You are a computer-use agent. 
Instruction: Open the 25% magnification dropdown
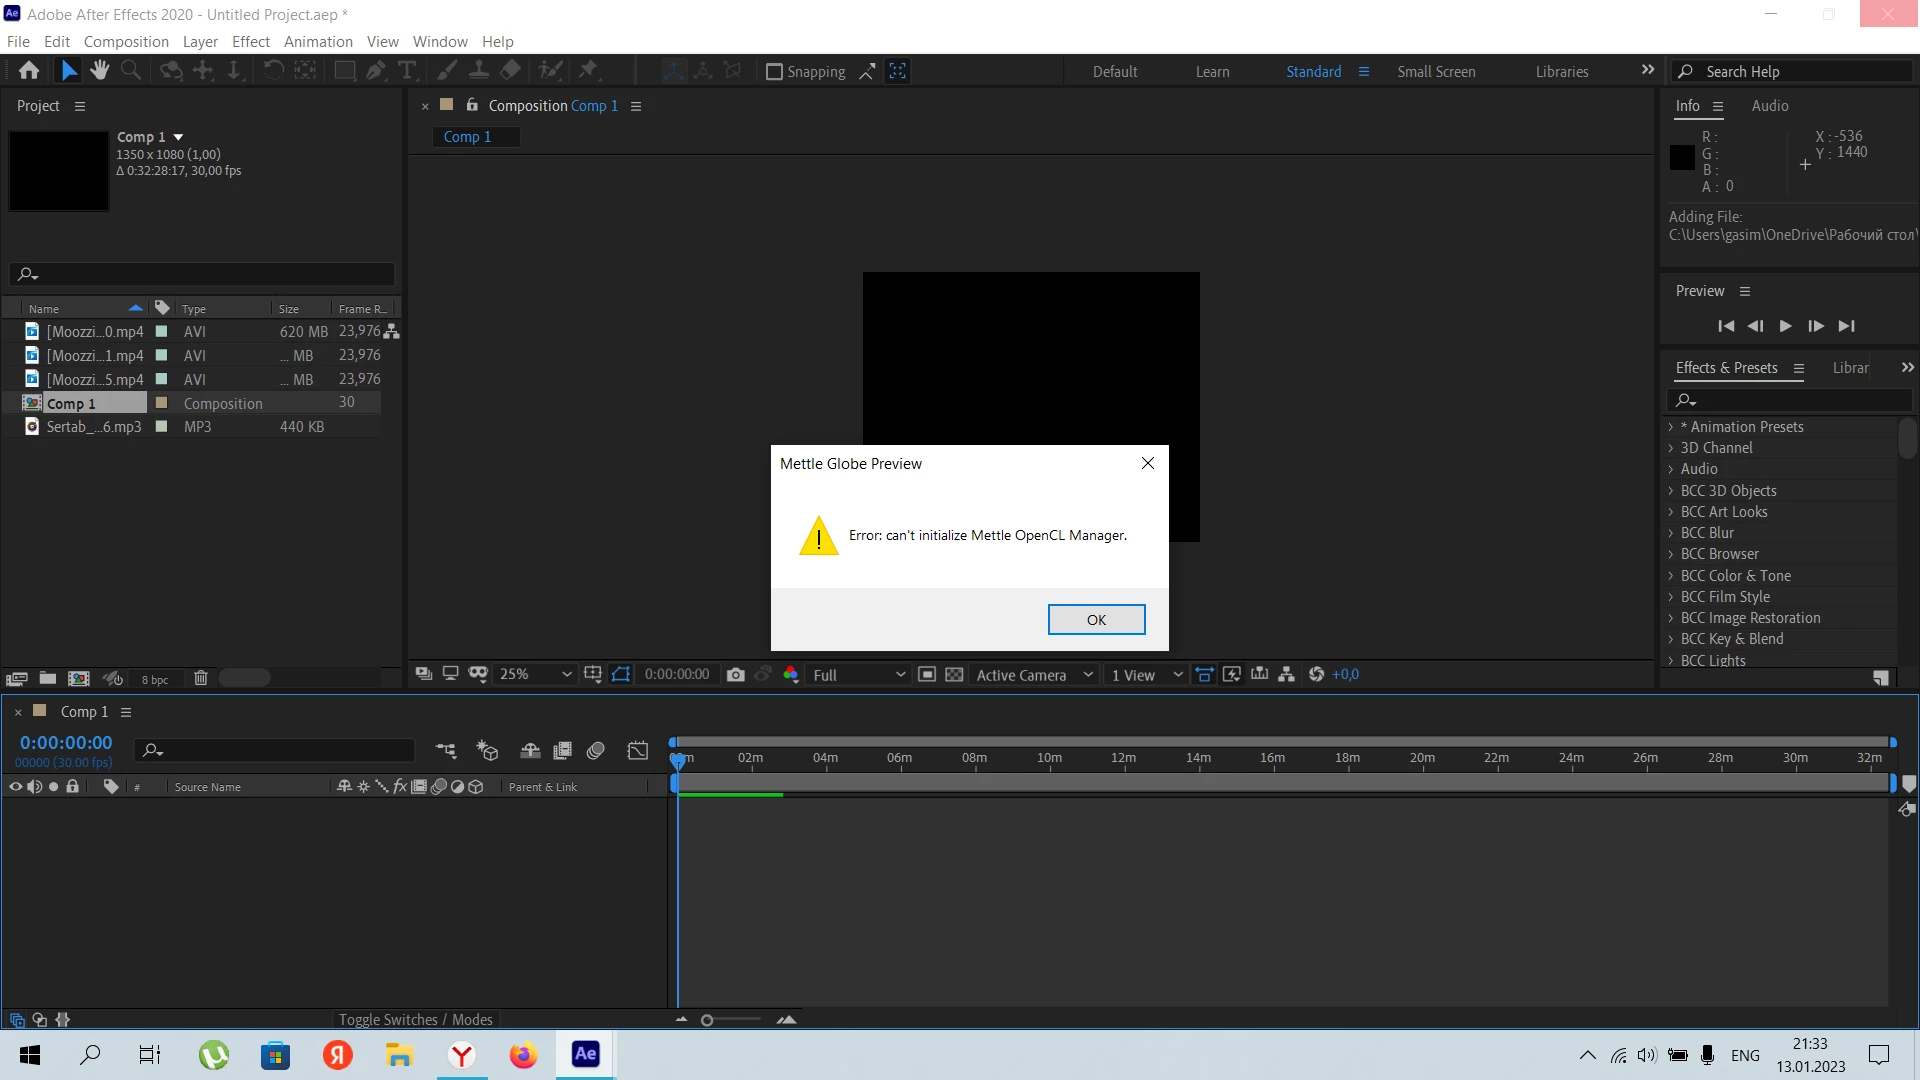(536, 675)
